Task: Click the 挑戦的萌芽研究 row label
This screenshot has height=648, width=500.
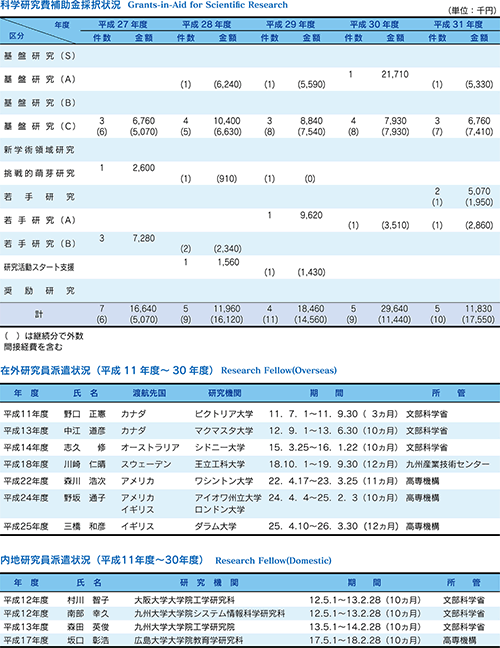Action: click(39, 174)
